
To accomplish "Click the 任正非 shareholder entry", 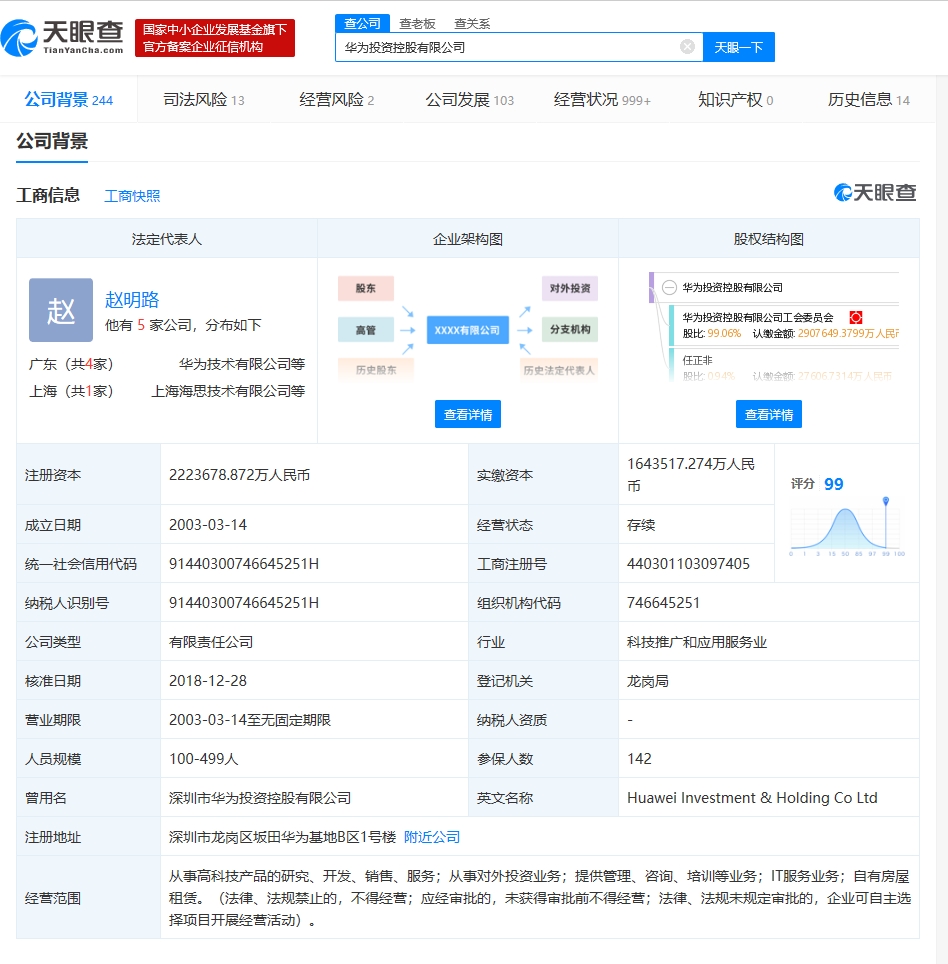I will 697,360.
